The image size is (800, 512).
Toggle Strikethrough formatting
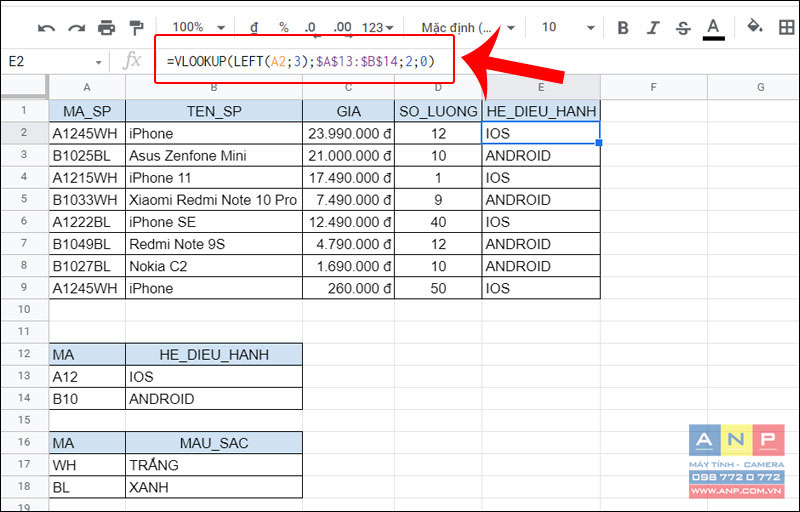click(x=683, y=28)
